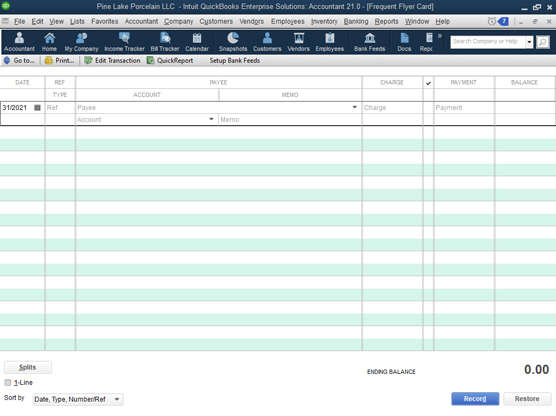Screen dimensions: 556x416
Task: Click the Splits button
Action: click(x=28, y=367)
